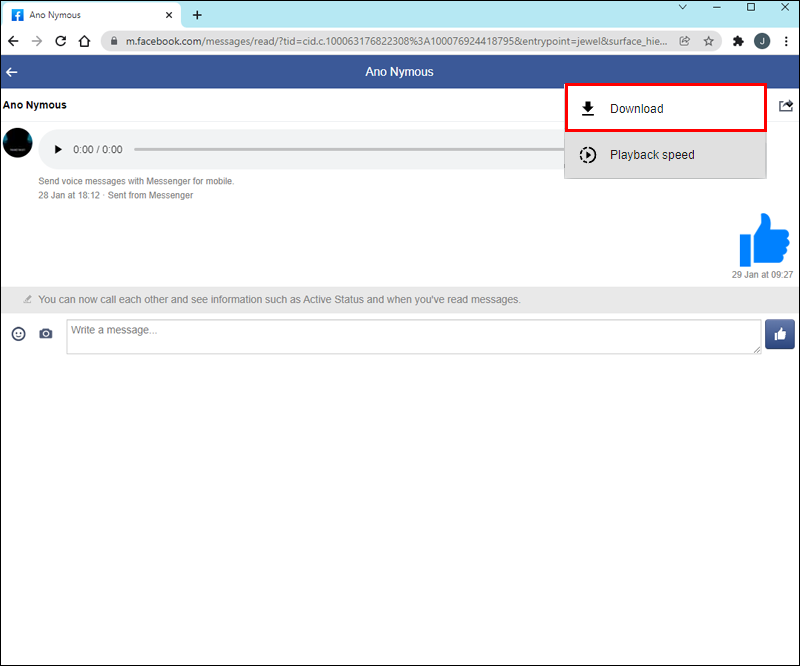The image size is (800, 666).
Task: Go back using the Messenger header arrow
Action: pyautogui.click(x=12, y=72)
